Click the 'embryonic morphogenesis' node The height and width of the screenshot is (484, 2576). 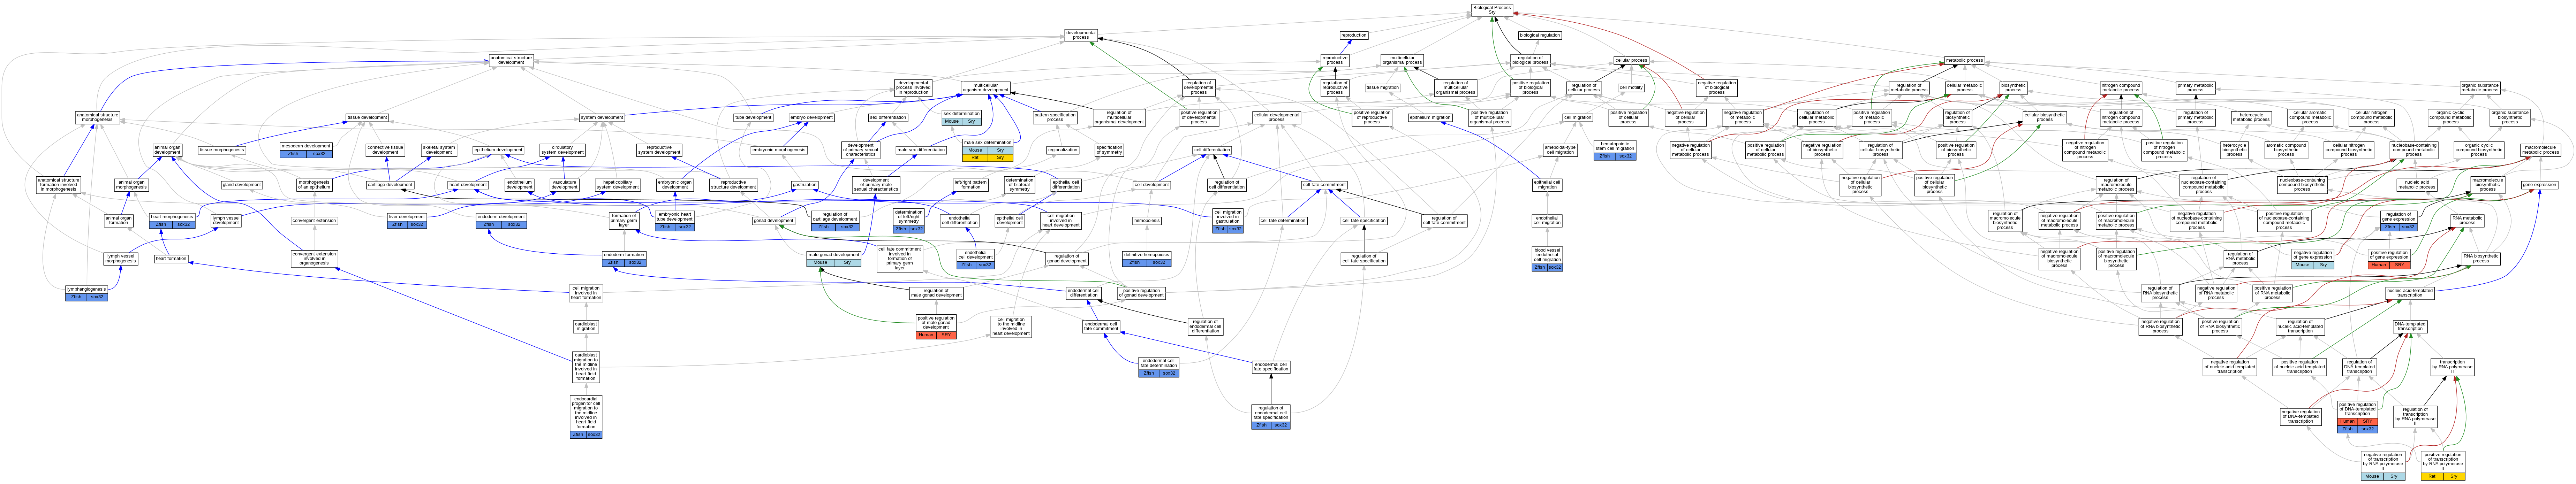point(779,150)
